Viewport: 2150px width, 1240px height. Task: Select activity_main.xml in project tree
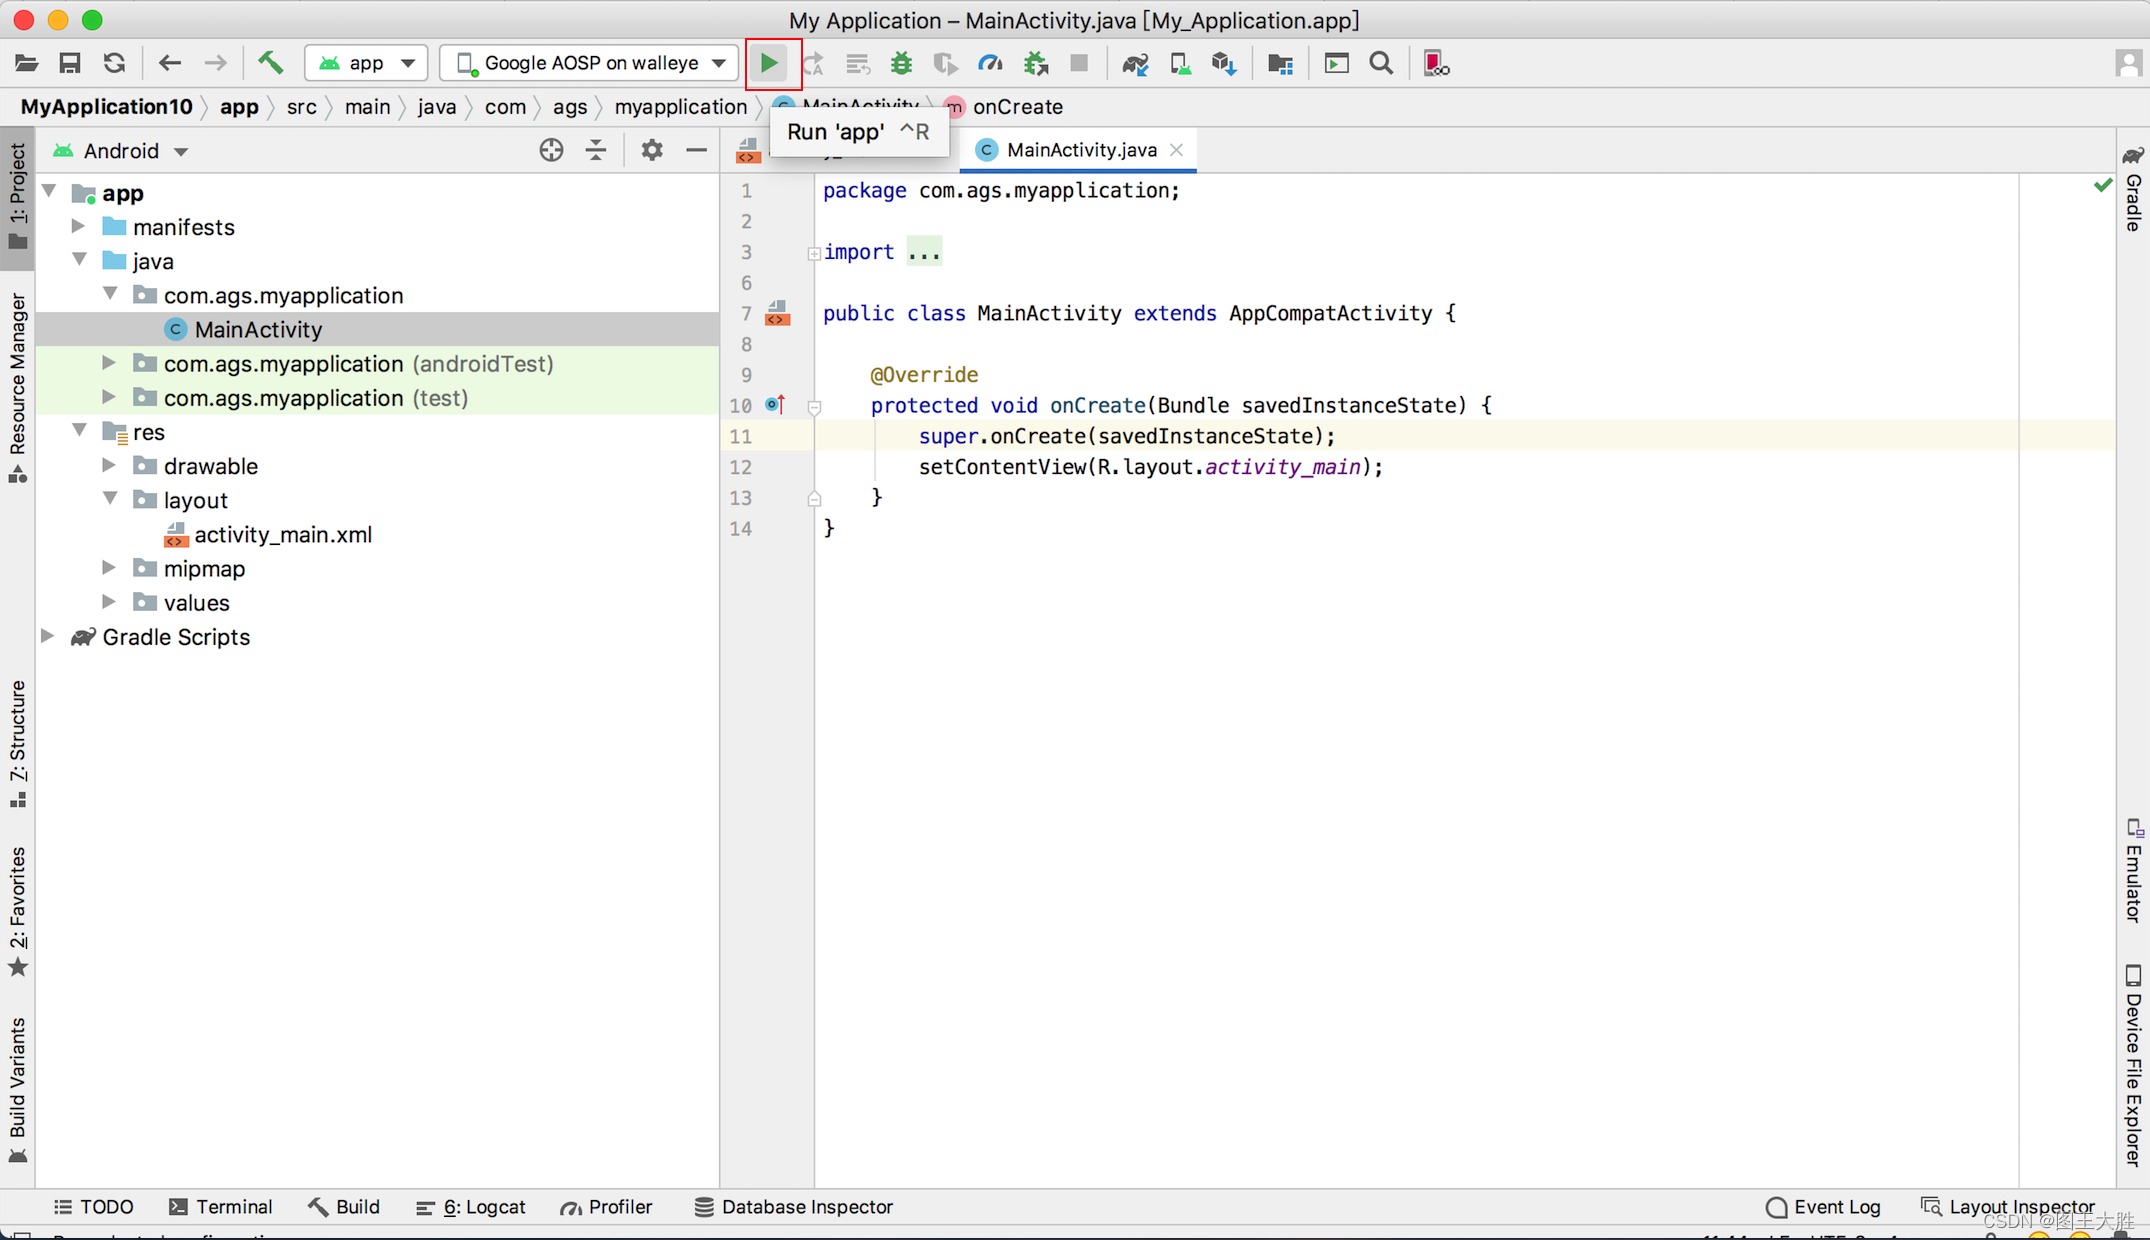283,535
